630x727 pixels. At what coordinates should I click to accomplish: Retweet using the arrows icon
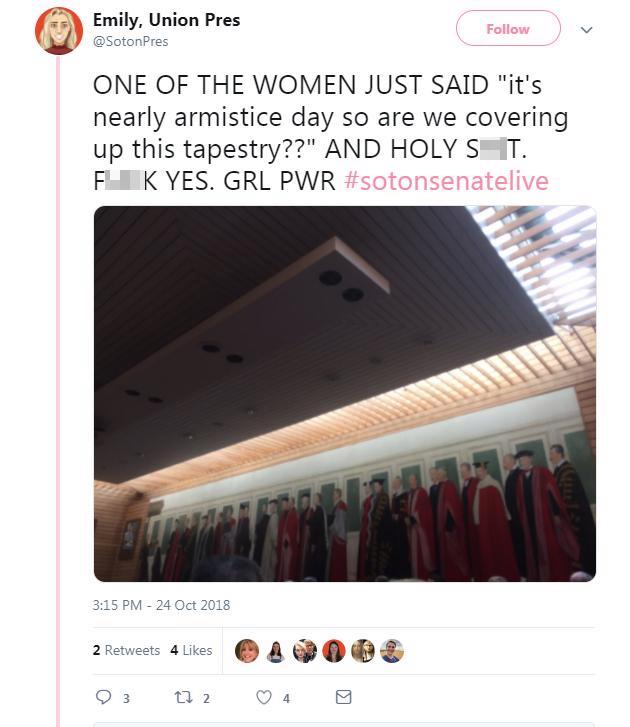pos(183,697)
